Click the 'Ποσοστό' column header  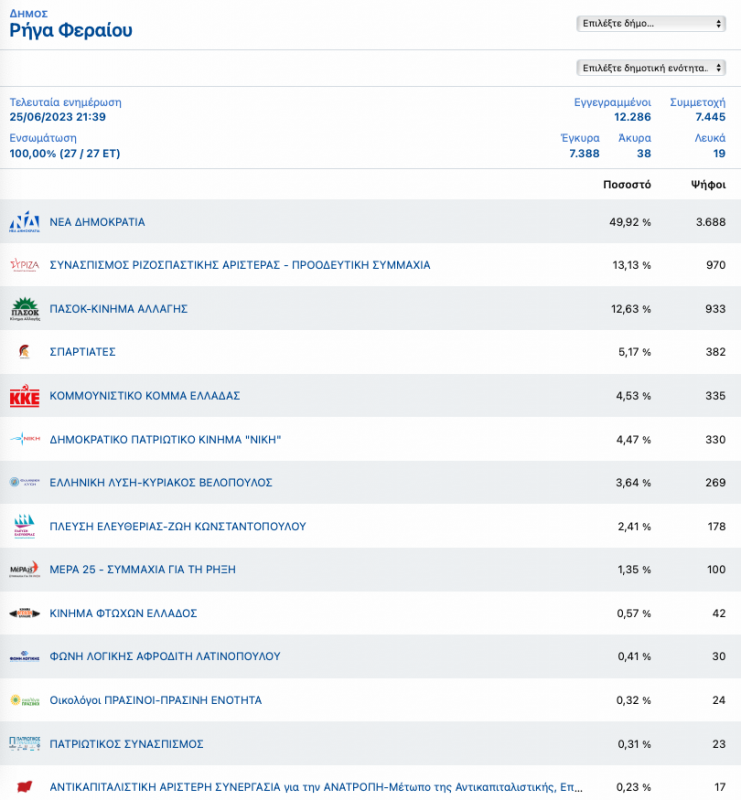point(627,185)
